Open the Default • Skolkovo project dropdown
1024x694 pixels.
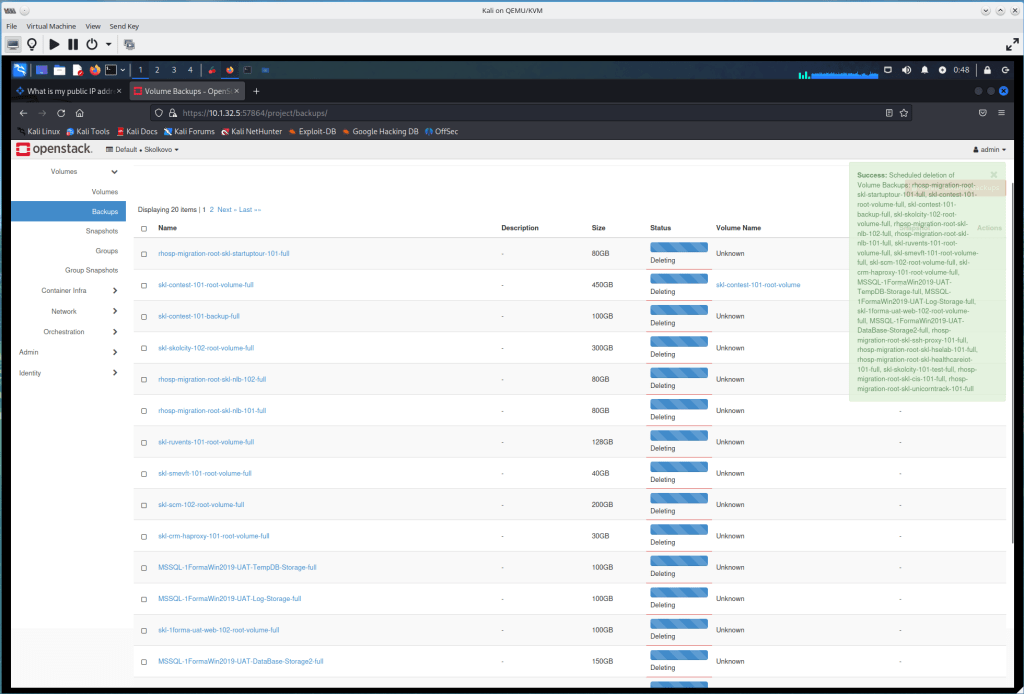tap(142, 149)
